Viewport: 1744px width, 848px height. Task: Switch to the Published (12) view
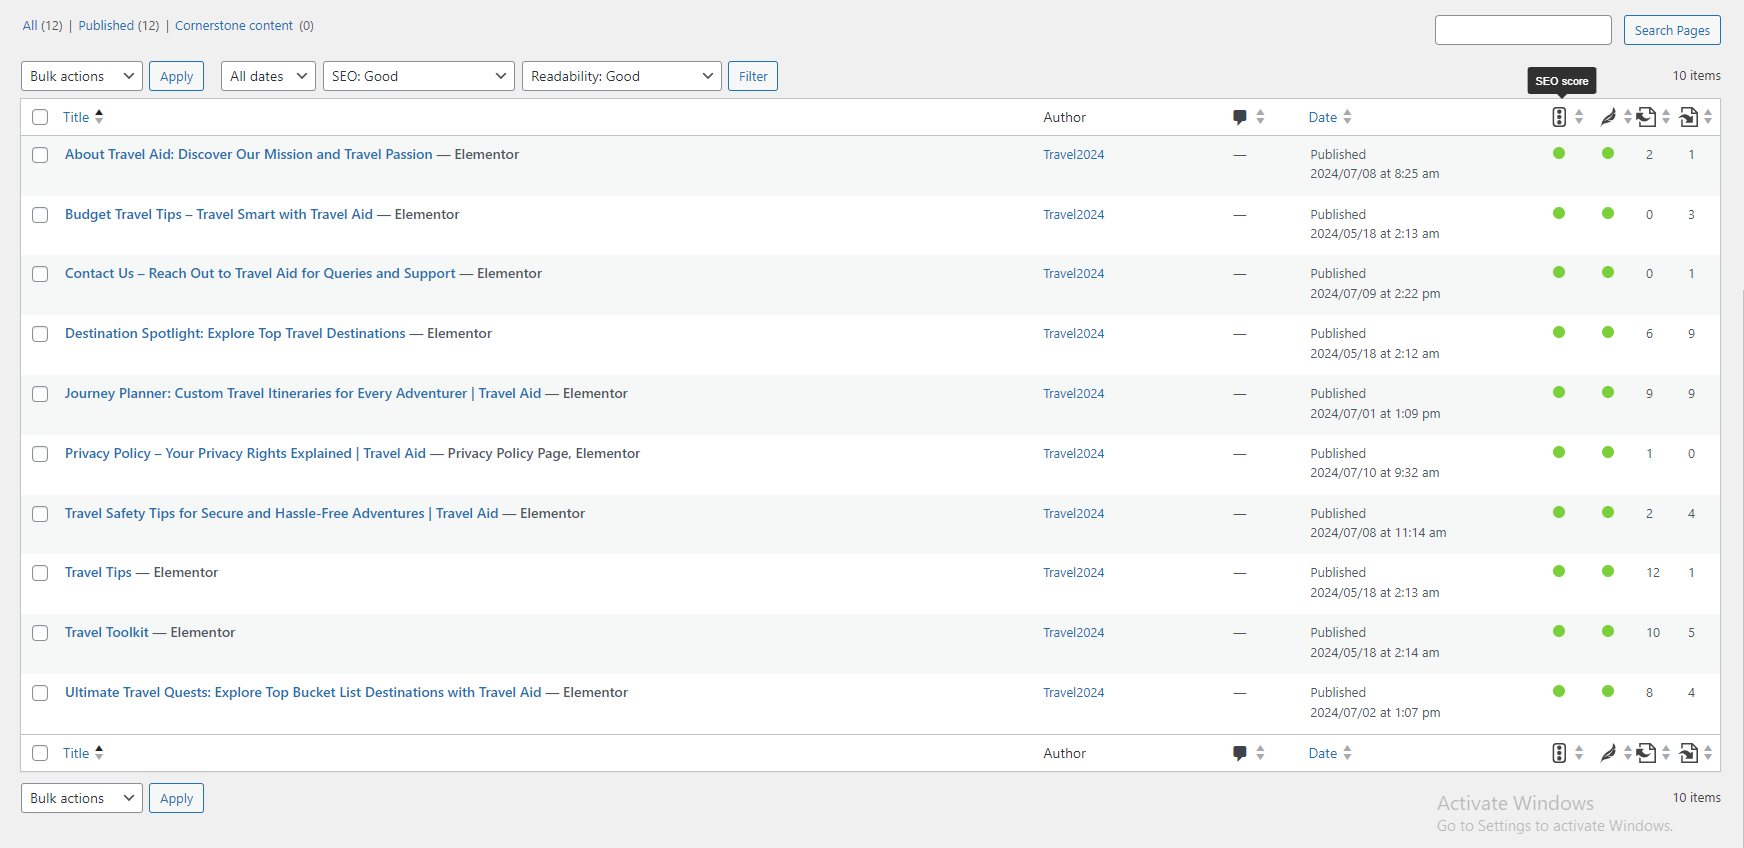118,26
